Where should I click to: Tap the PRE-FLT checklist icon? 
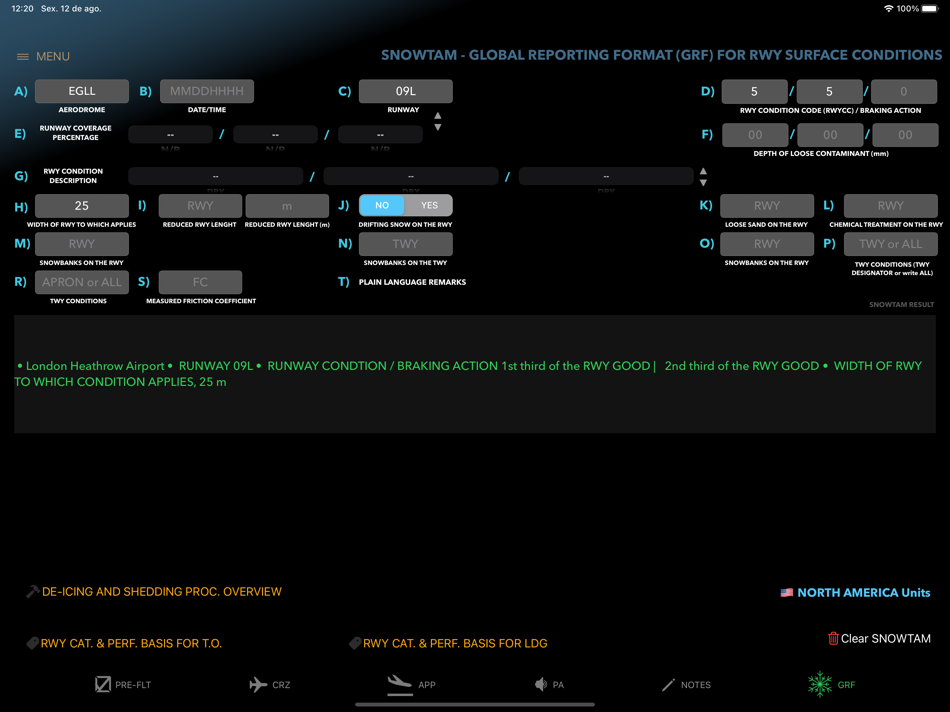(102, 684)
